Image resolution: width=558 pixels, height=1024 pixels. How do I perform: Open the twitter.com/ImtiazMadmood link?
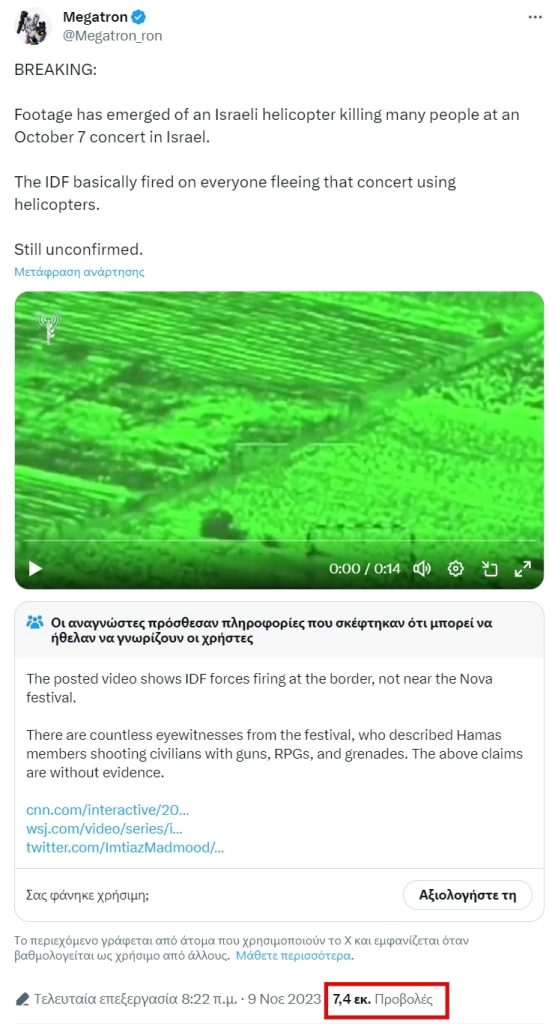125,848
